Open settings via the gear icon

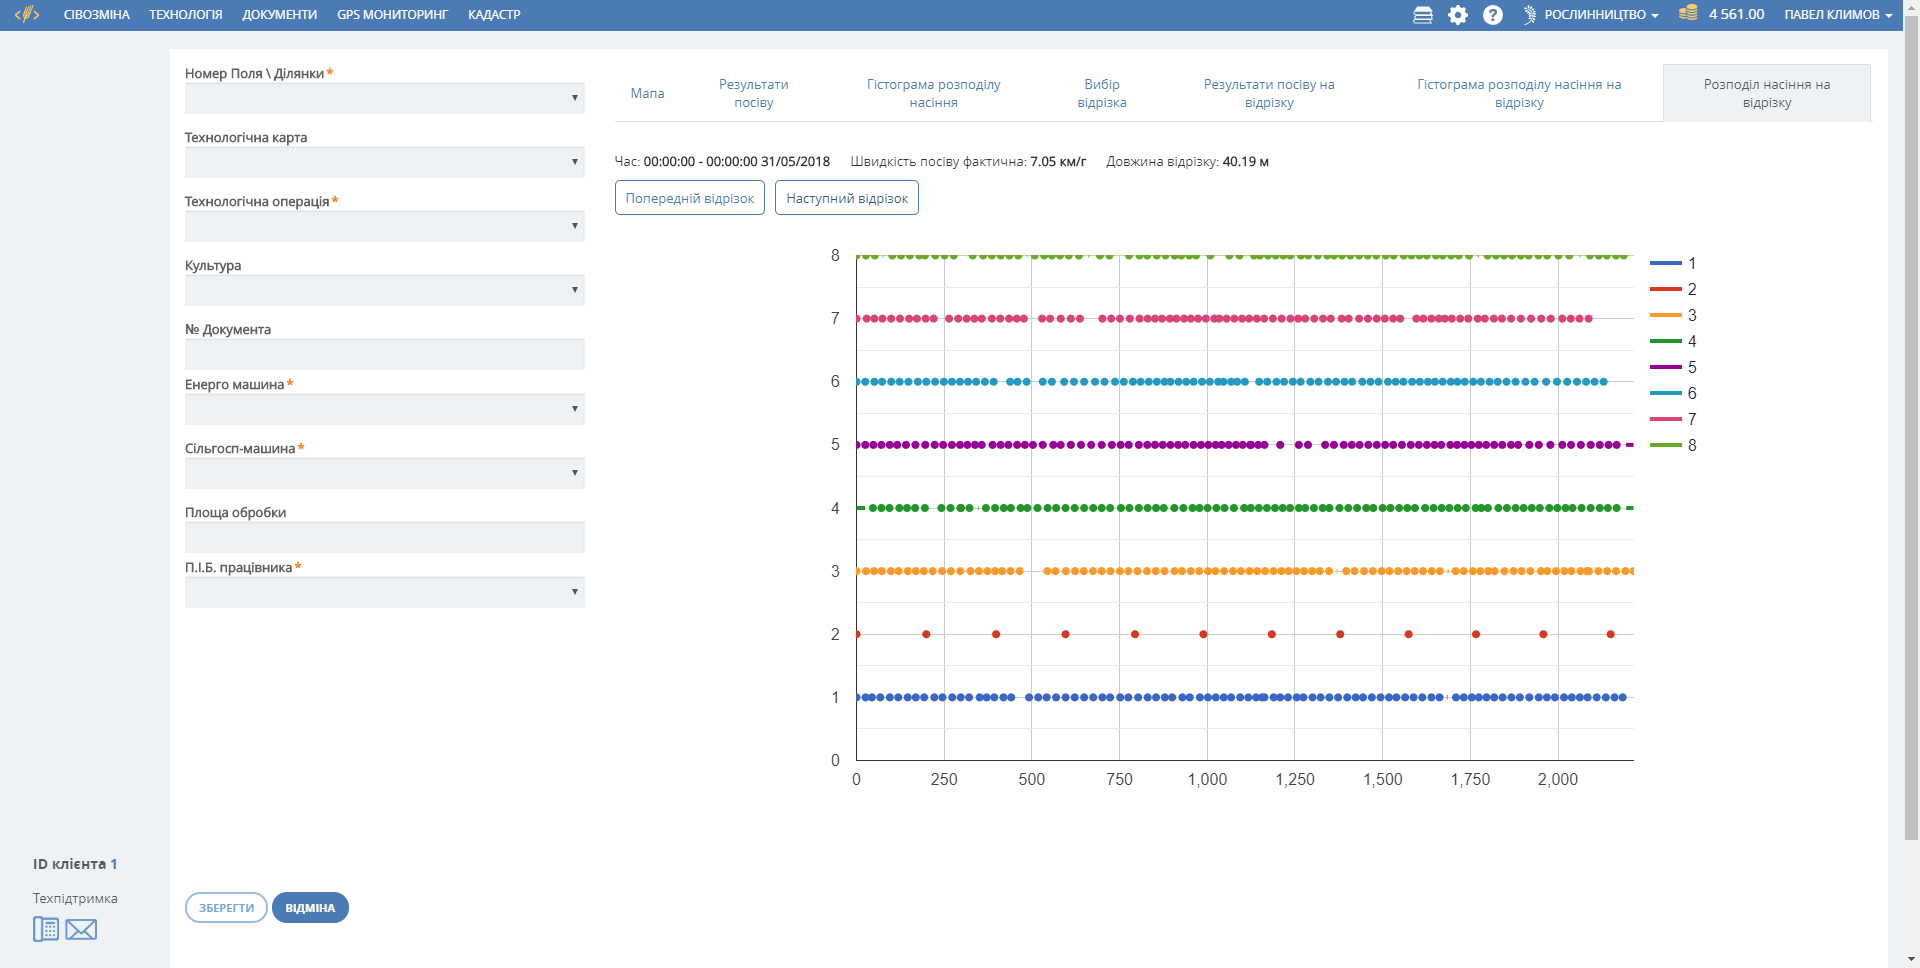click(1458, 15)
